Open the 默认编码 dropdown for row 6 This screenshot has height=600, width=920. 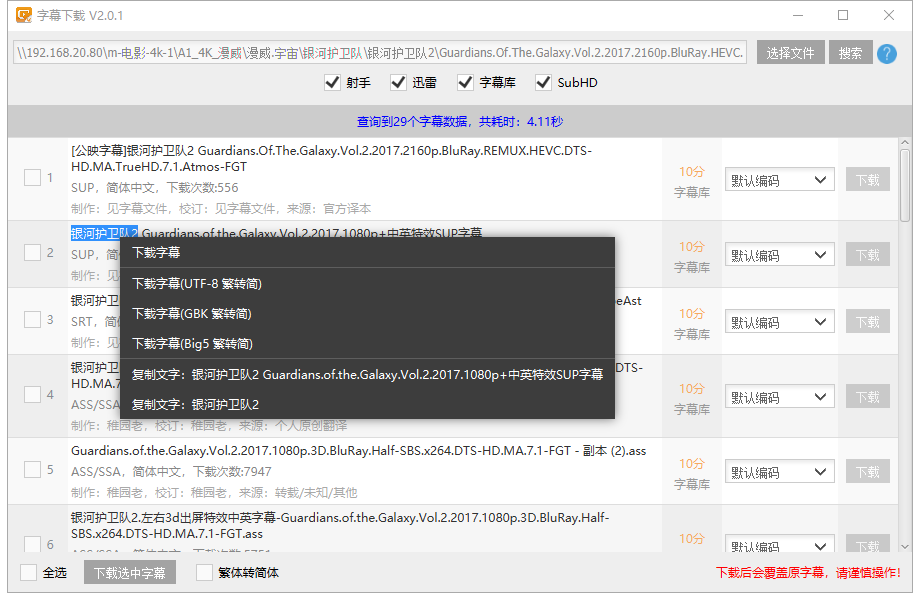[x=780, y=544]
